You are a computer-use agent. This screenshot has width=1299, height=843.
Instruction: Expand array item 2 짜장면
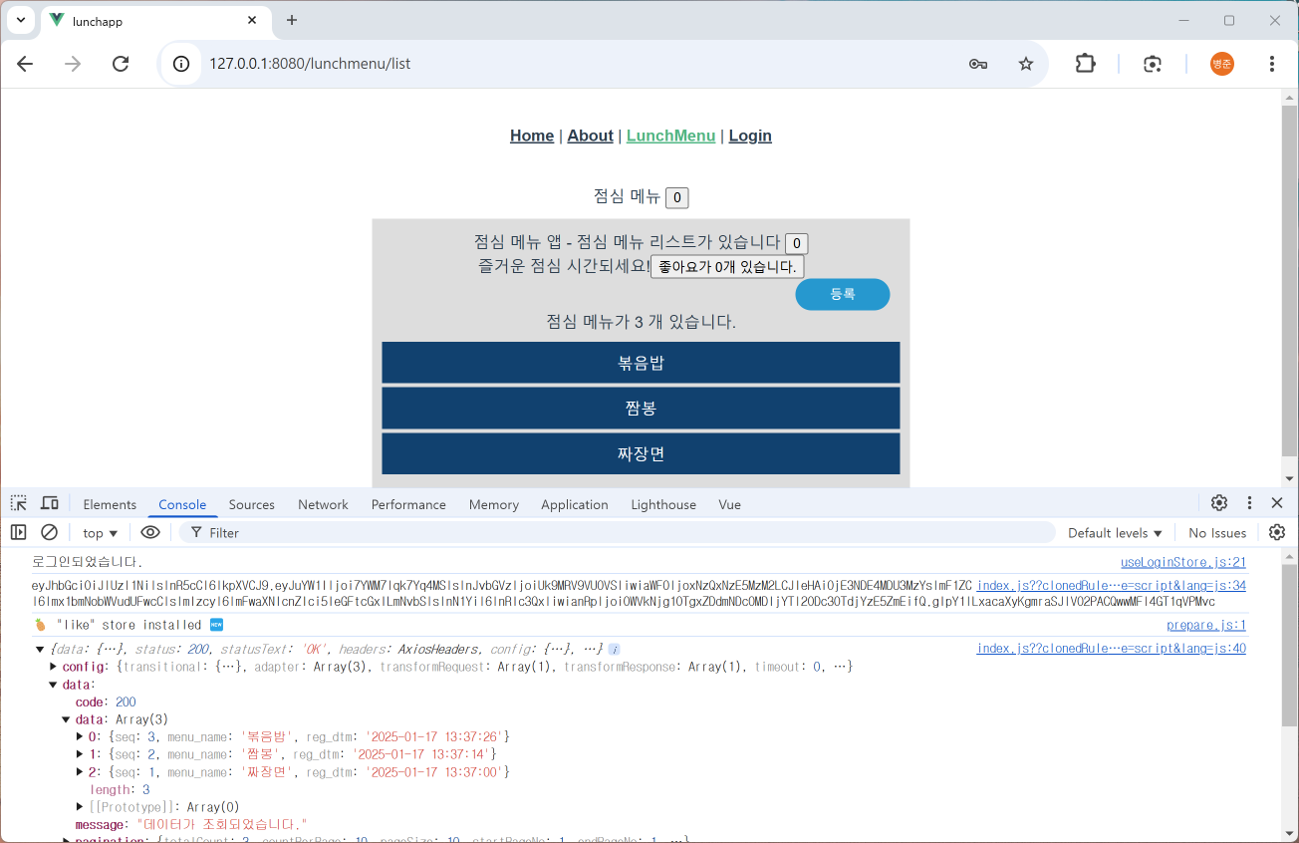point(80,772)
